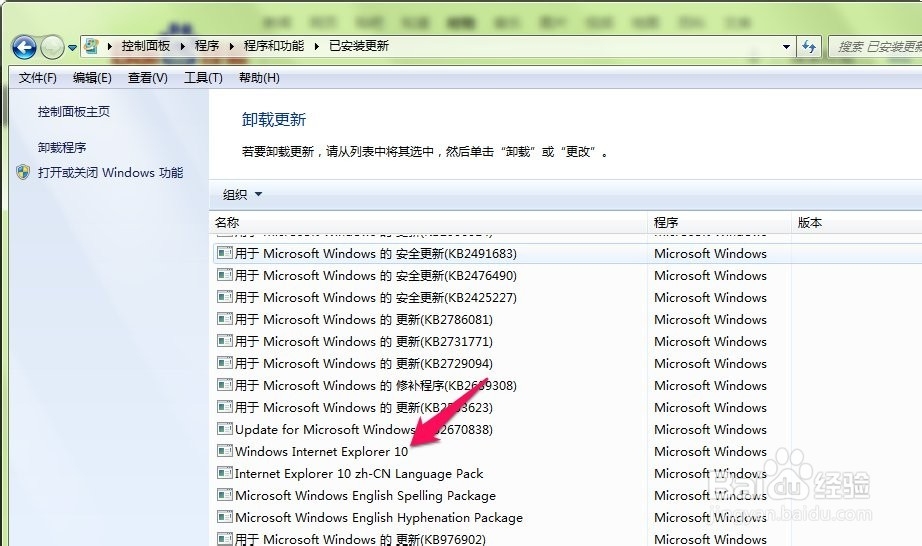Select the KB2476490 security update row
922x546 pixels.
(566, 275)
